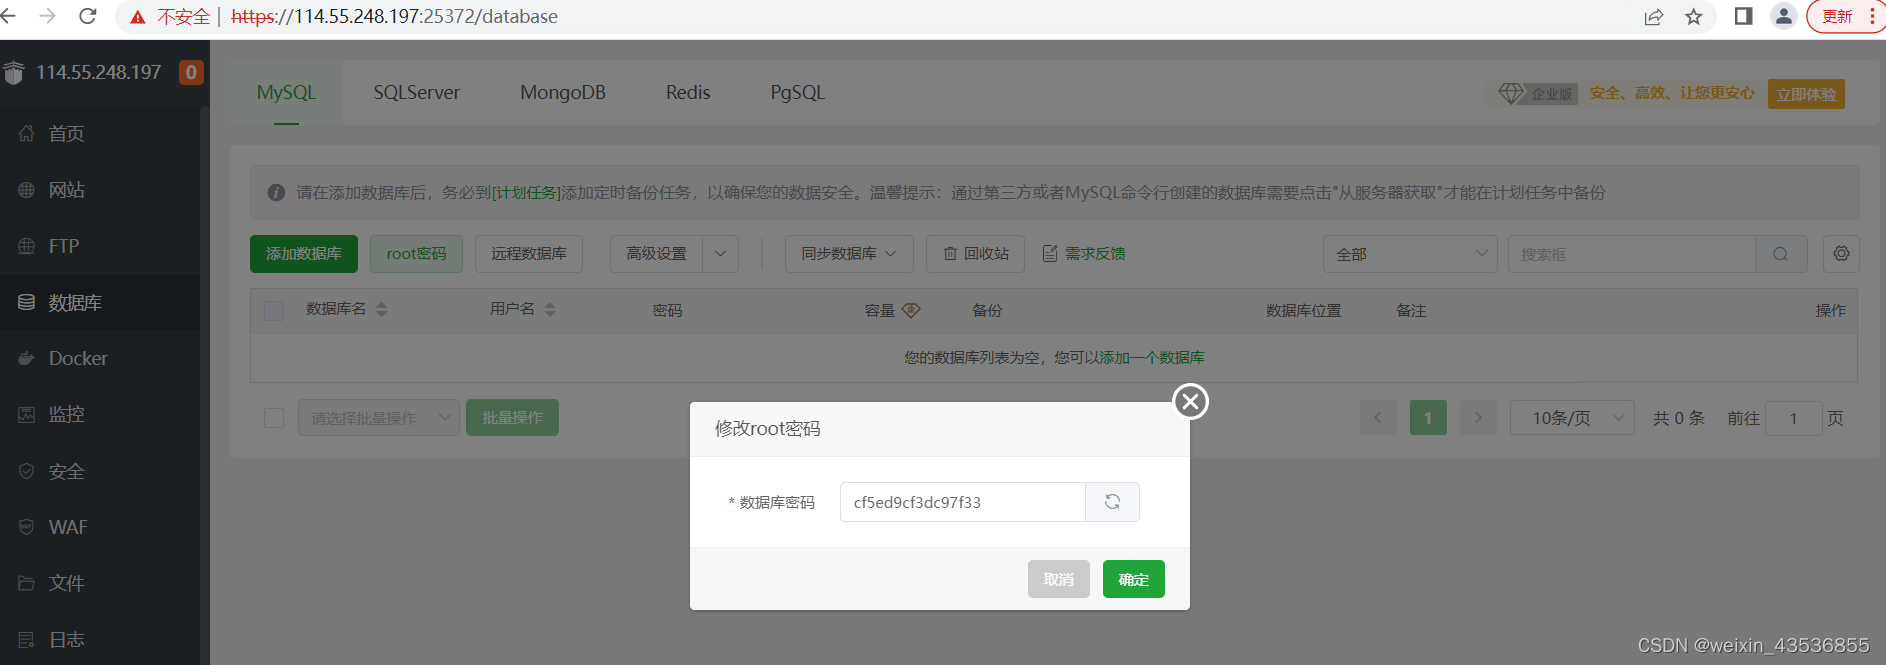Click the 搜索框 search field
The image size is (1886, 665).
click(1632, 254)
